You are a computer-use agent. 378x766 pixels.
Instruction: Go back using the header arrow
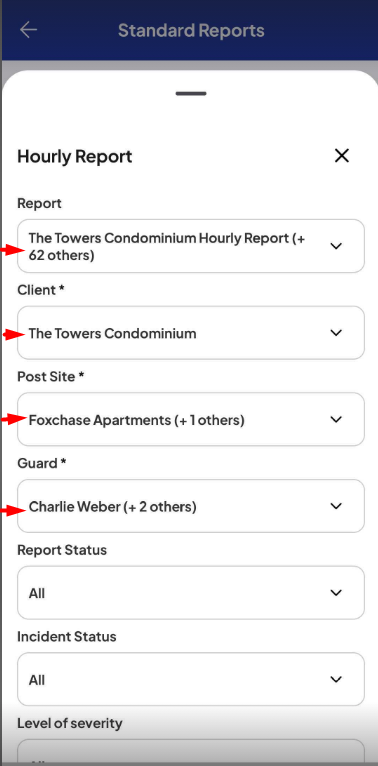(x=28, y=30)
